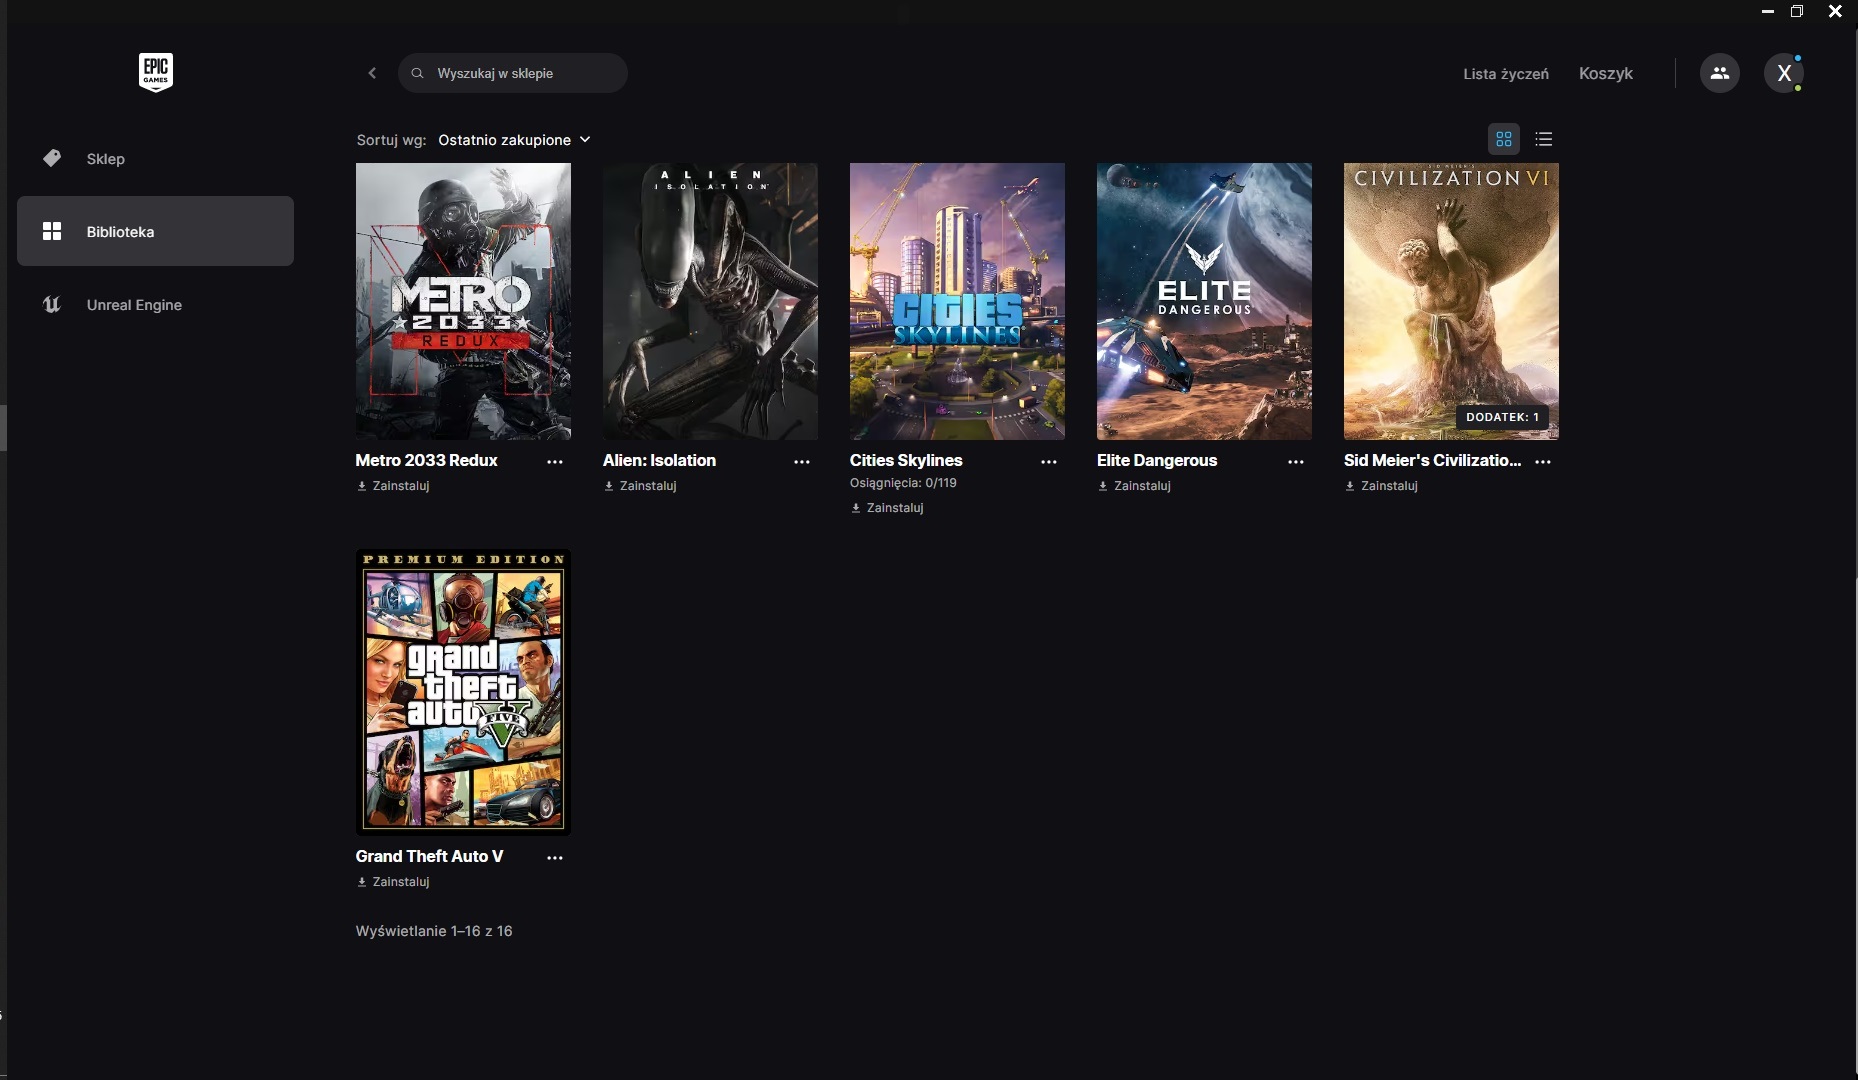
Task: Open Unreal Engine section
Action: 155,304
